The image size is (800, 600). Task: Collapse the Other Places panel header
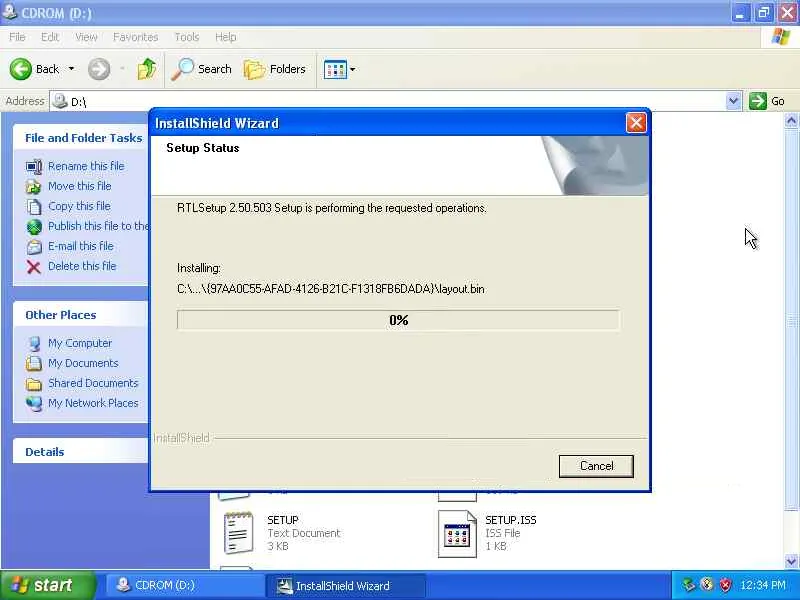point(81,315)
